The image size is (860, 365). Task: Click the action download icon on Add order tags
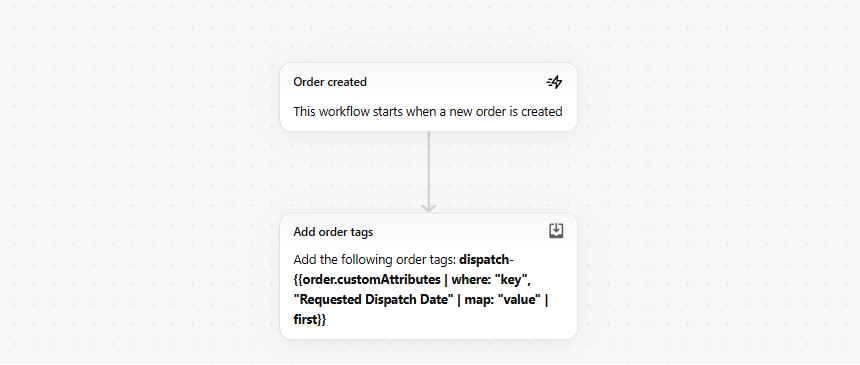[556, 231]
